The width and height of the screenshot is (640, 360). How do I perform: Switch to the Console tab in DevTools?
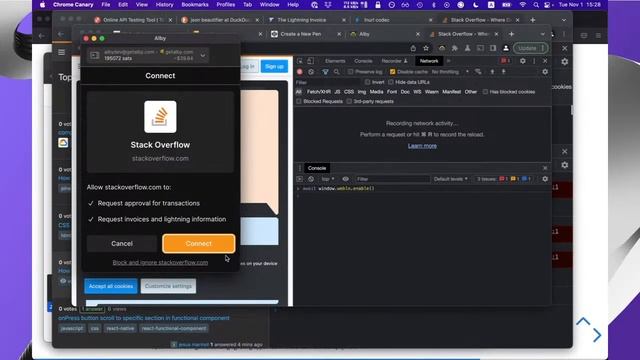[363, 61]
